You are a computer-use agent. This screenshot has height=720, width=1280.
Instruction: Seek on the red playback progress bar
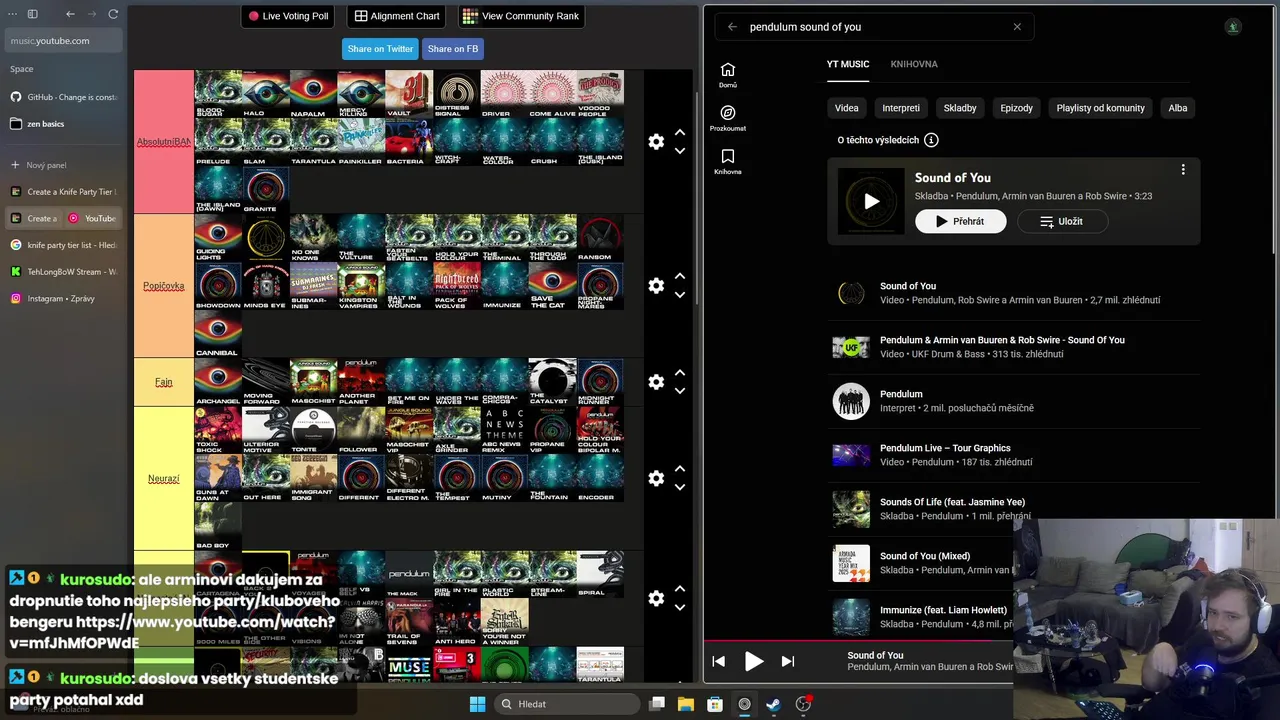coord(858,641)
